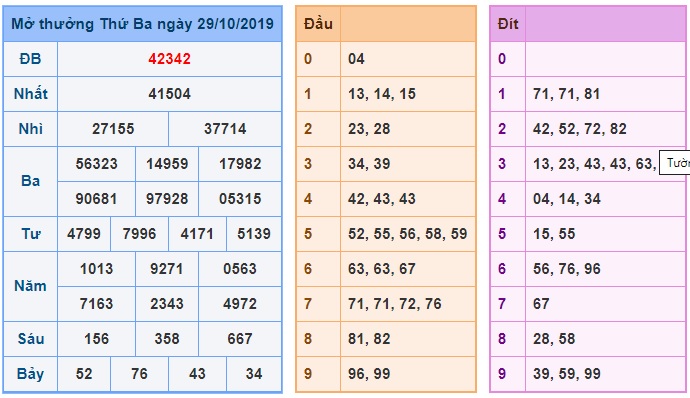Image resolution: width=690 pixels, height=398 pixels.
Task: Click the 'Nhất' prize label
Action: [30, 94]
